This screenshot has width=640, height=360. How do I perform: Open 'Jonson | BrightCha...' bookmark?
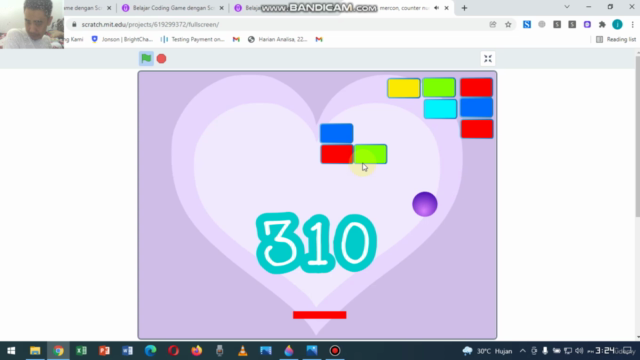point(122,39)
